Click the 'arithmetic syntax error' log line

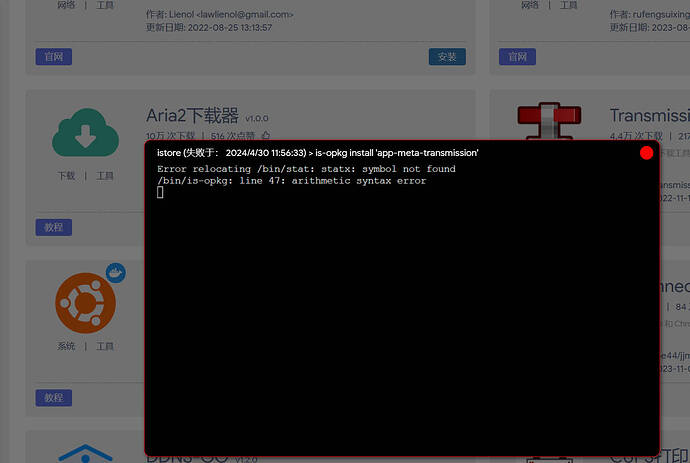291,181
